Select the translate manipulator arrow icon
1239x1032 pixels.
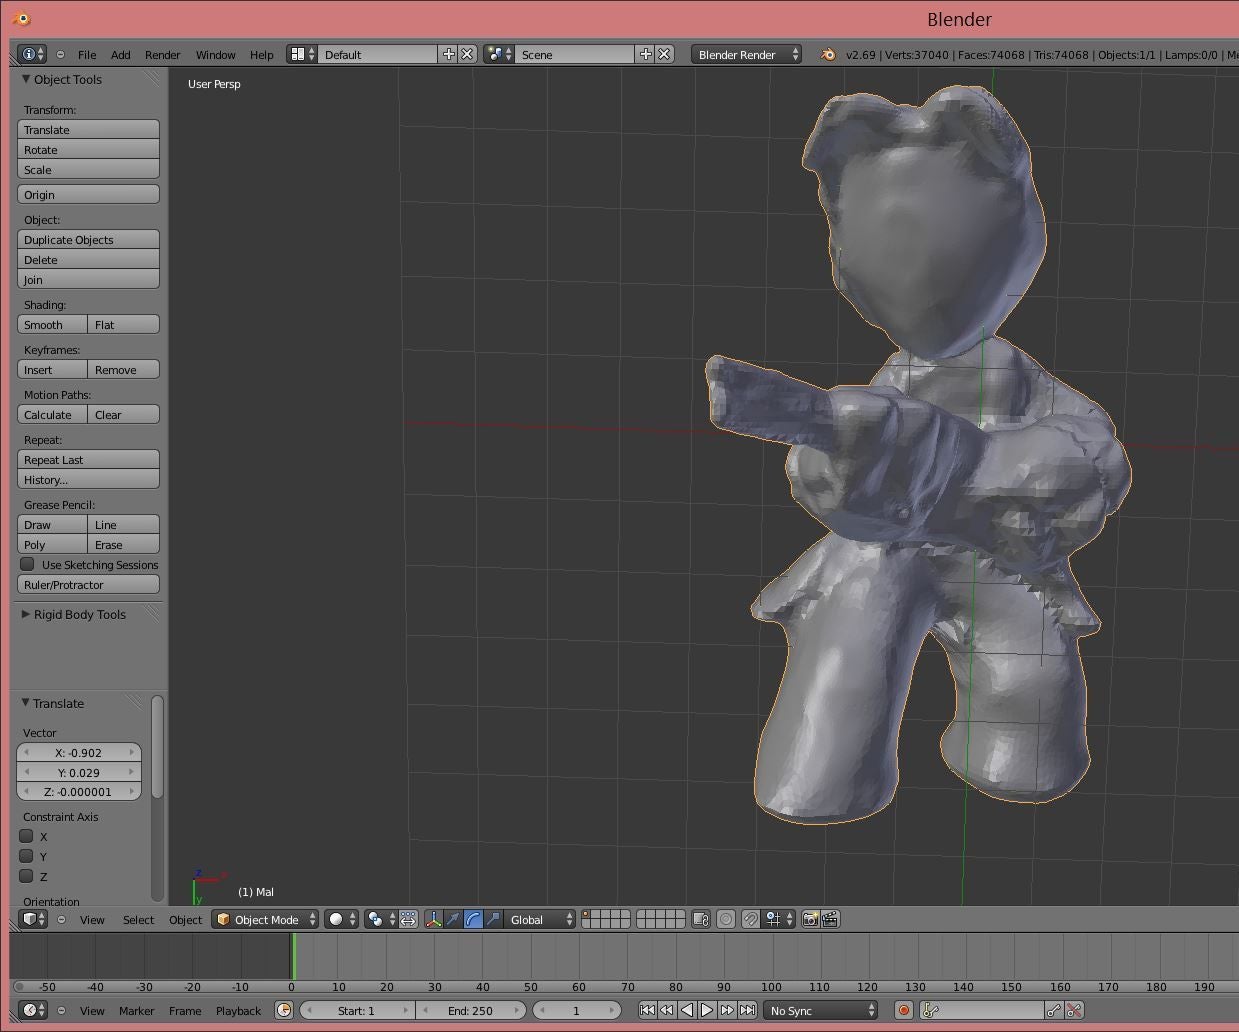[x=453, y=919]
